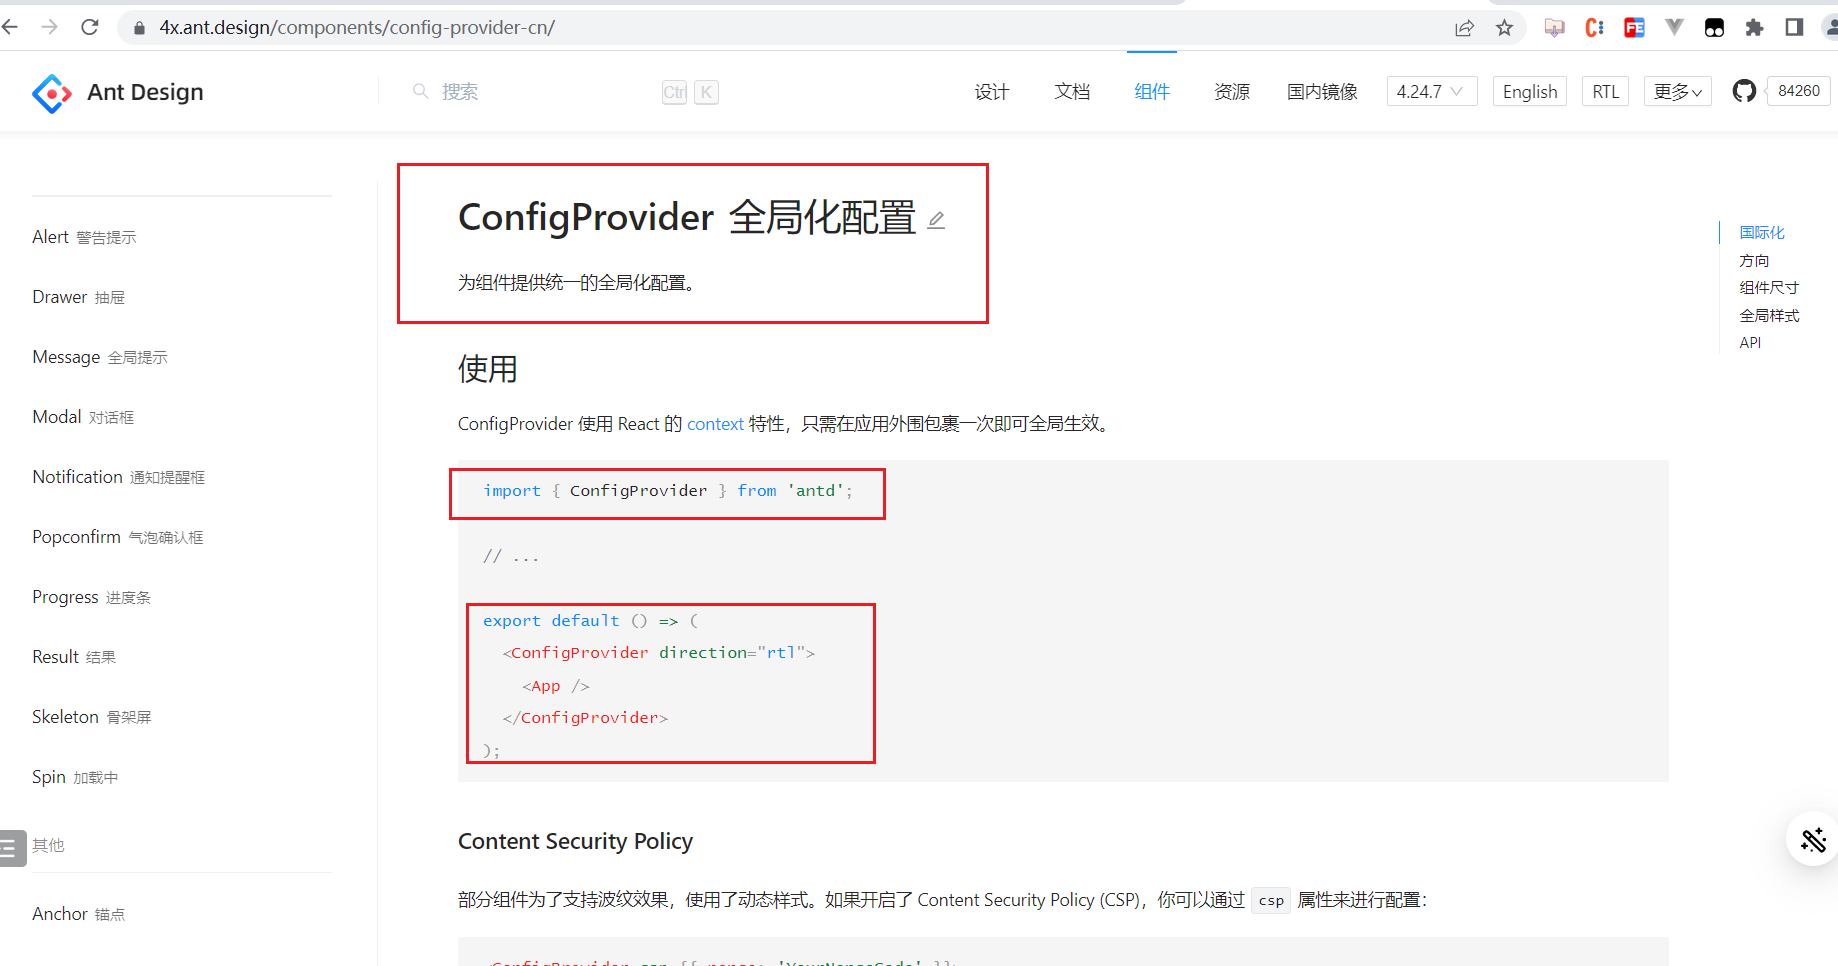This screenshot has width=1838, height=966.
Task: Click the 使用 section heading
Action: (x=488, y=369)
